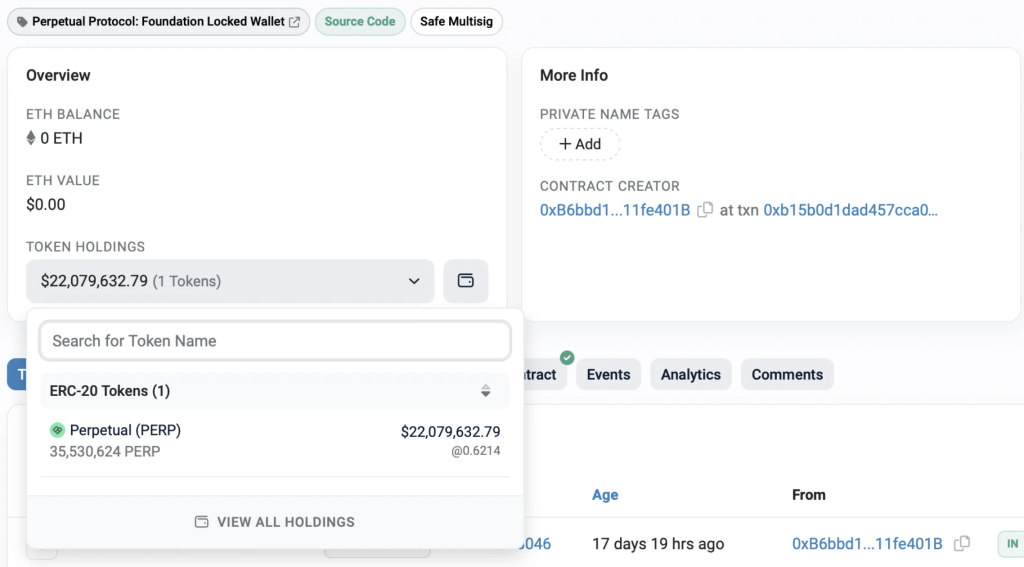Click the Safe Multisig label
Image resolution: width=1024 pixels, height=567 pixels.
[456, 22]
